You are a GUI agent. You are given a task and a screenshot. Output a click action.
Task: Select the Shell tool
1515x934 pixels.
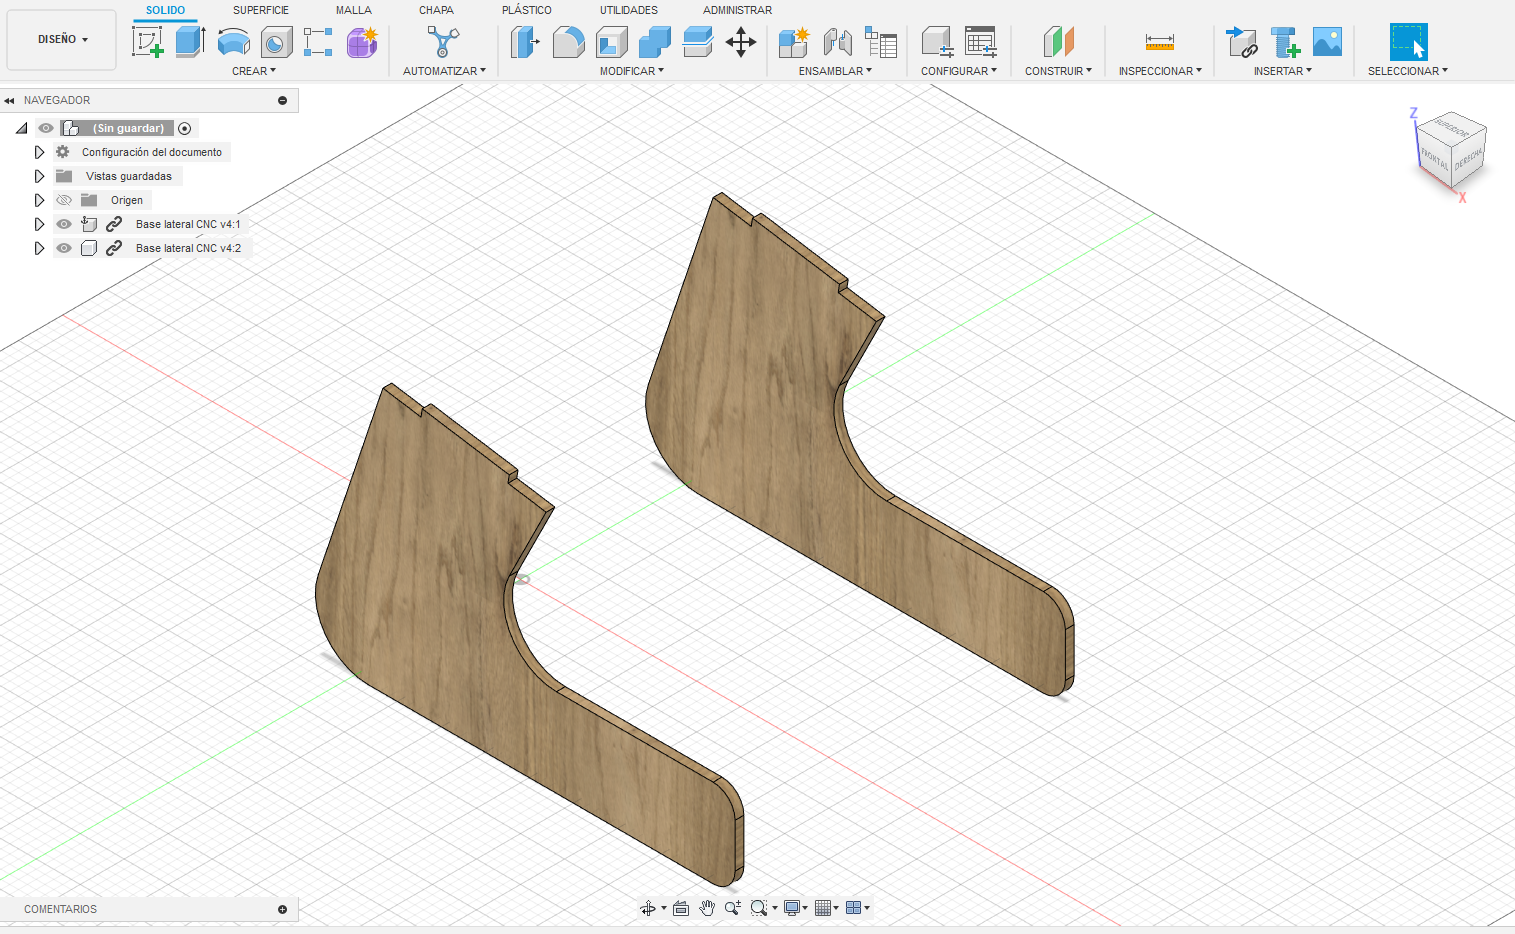(611, 41)
